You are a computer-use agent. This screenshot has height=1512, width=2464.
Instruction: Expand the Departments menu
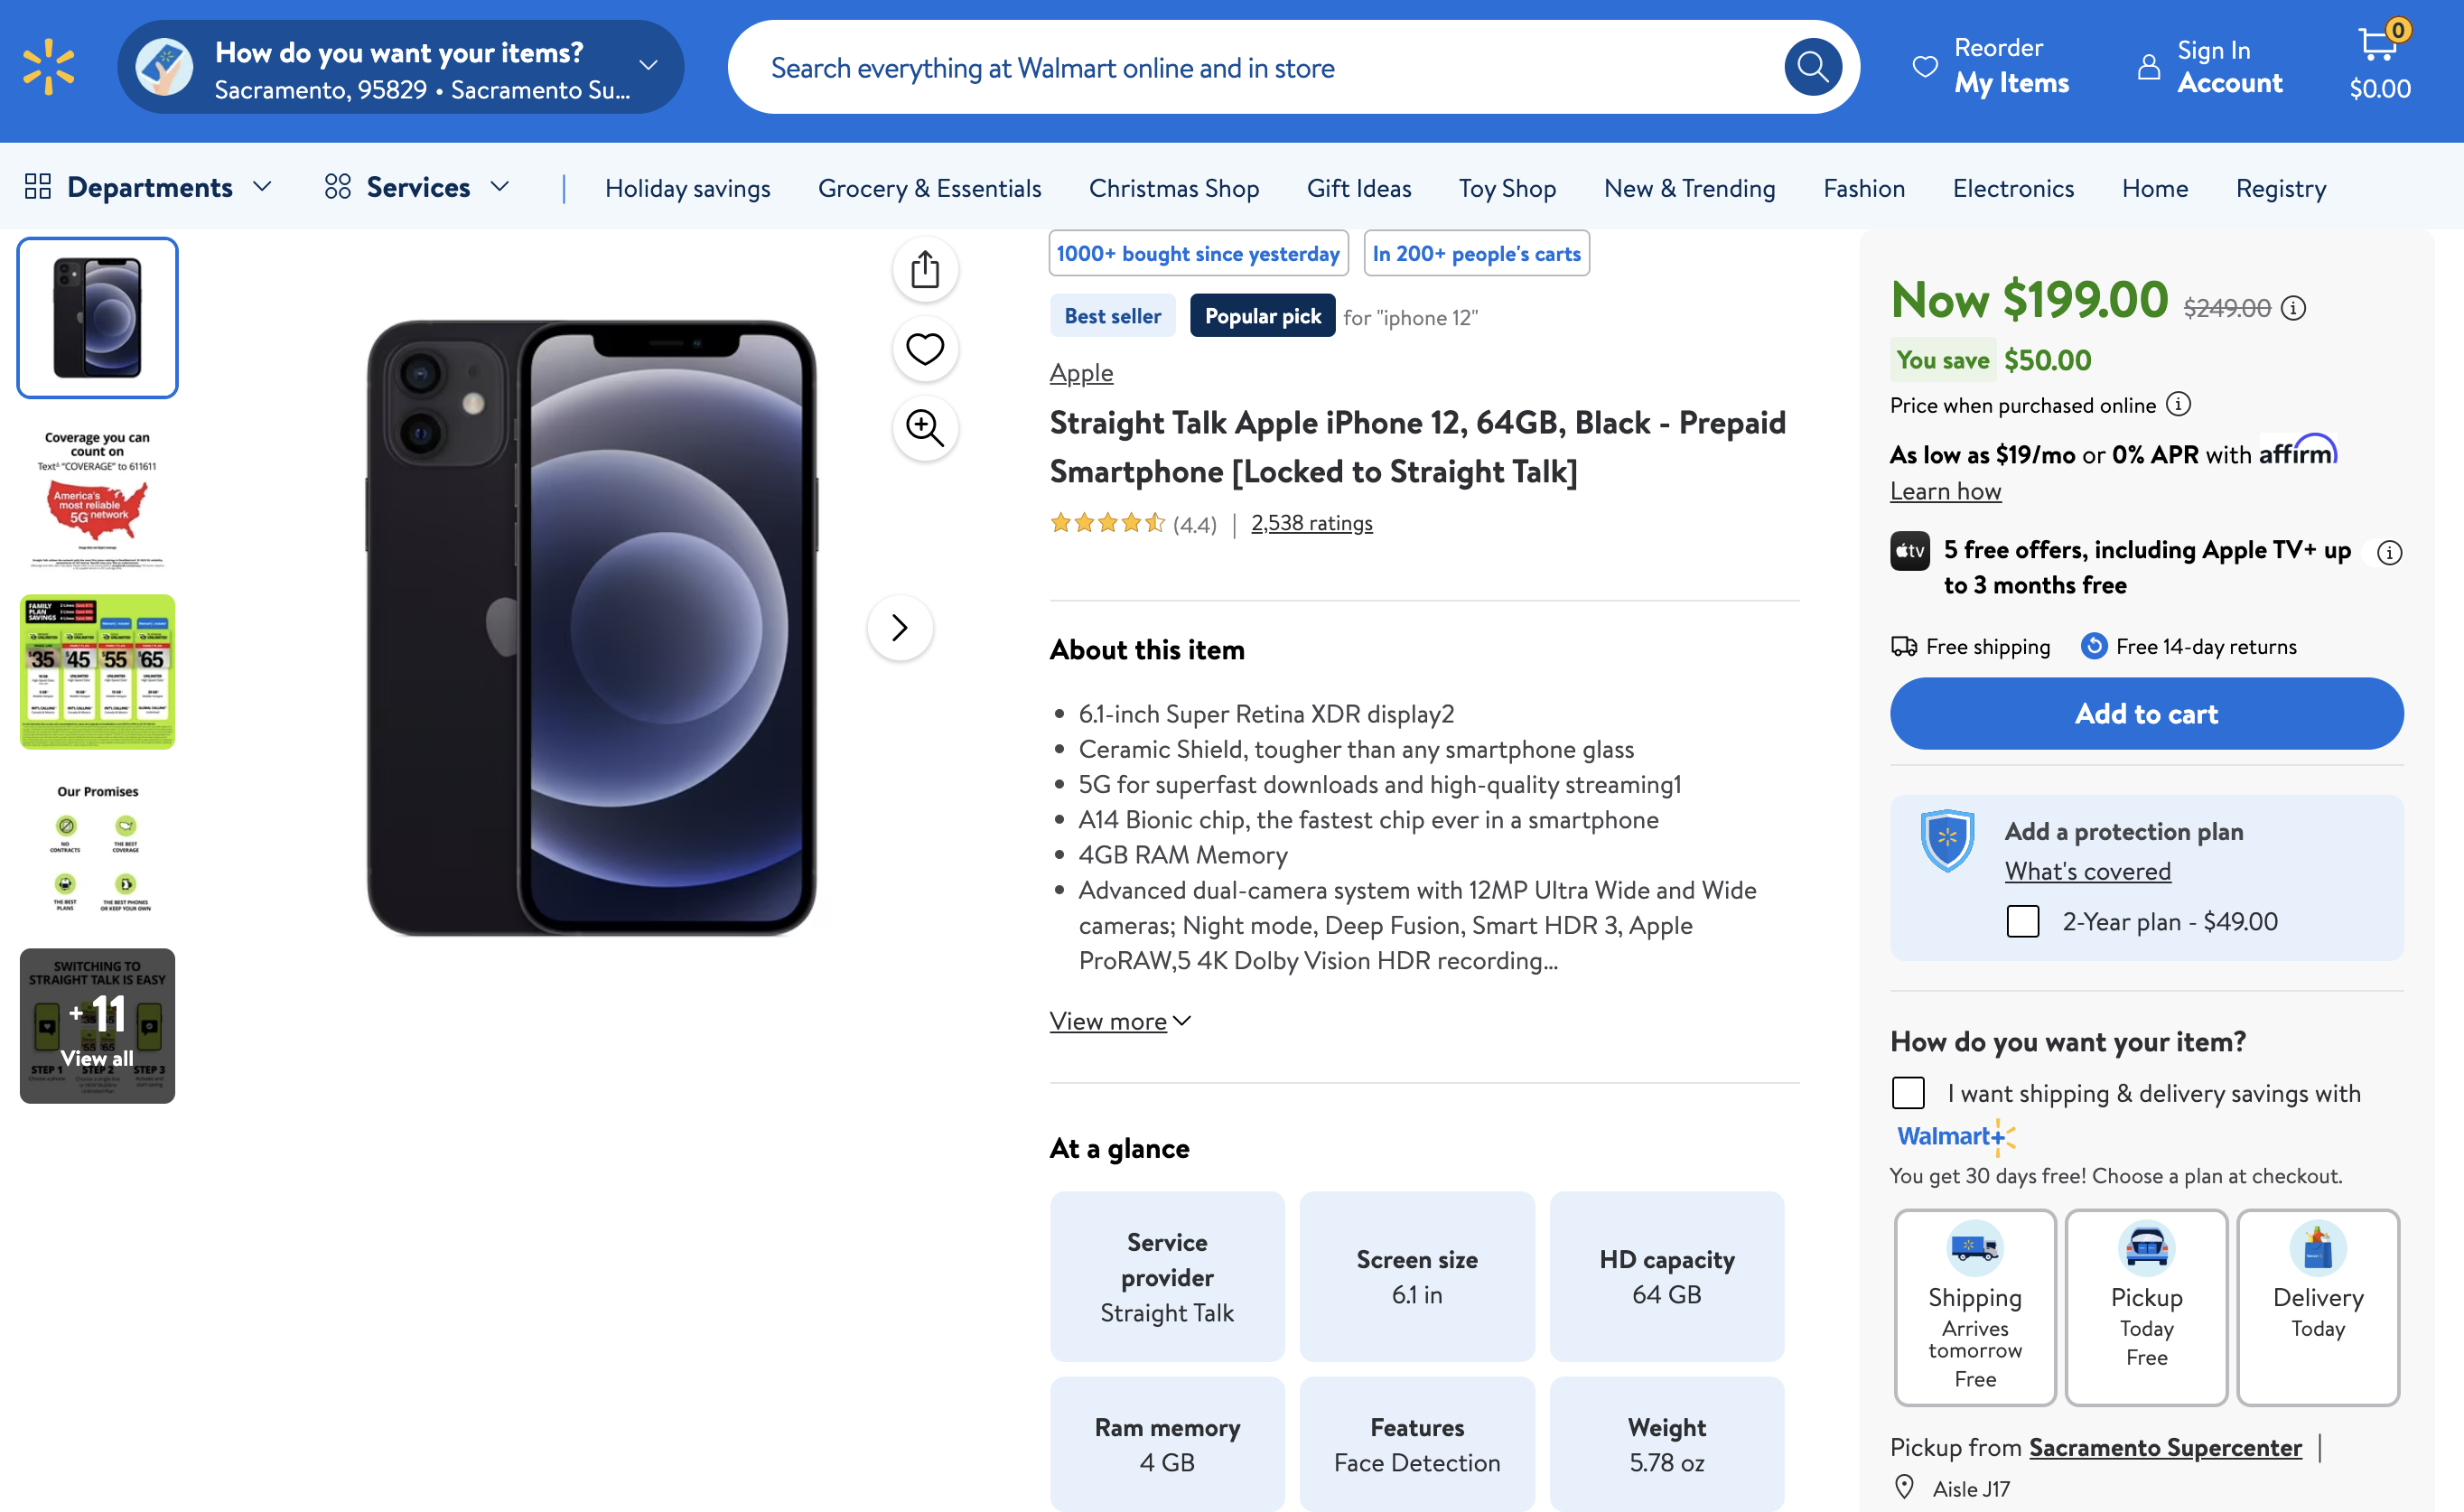pyautogui.click(x=148, y=187)
